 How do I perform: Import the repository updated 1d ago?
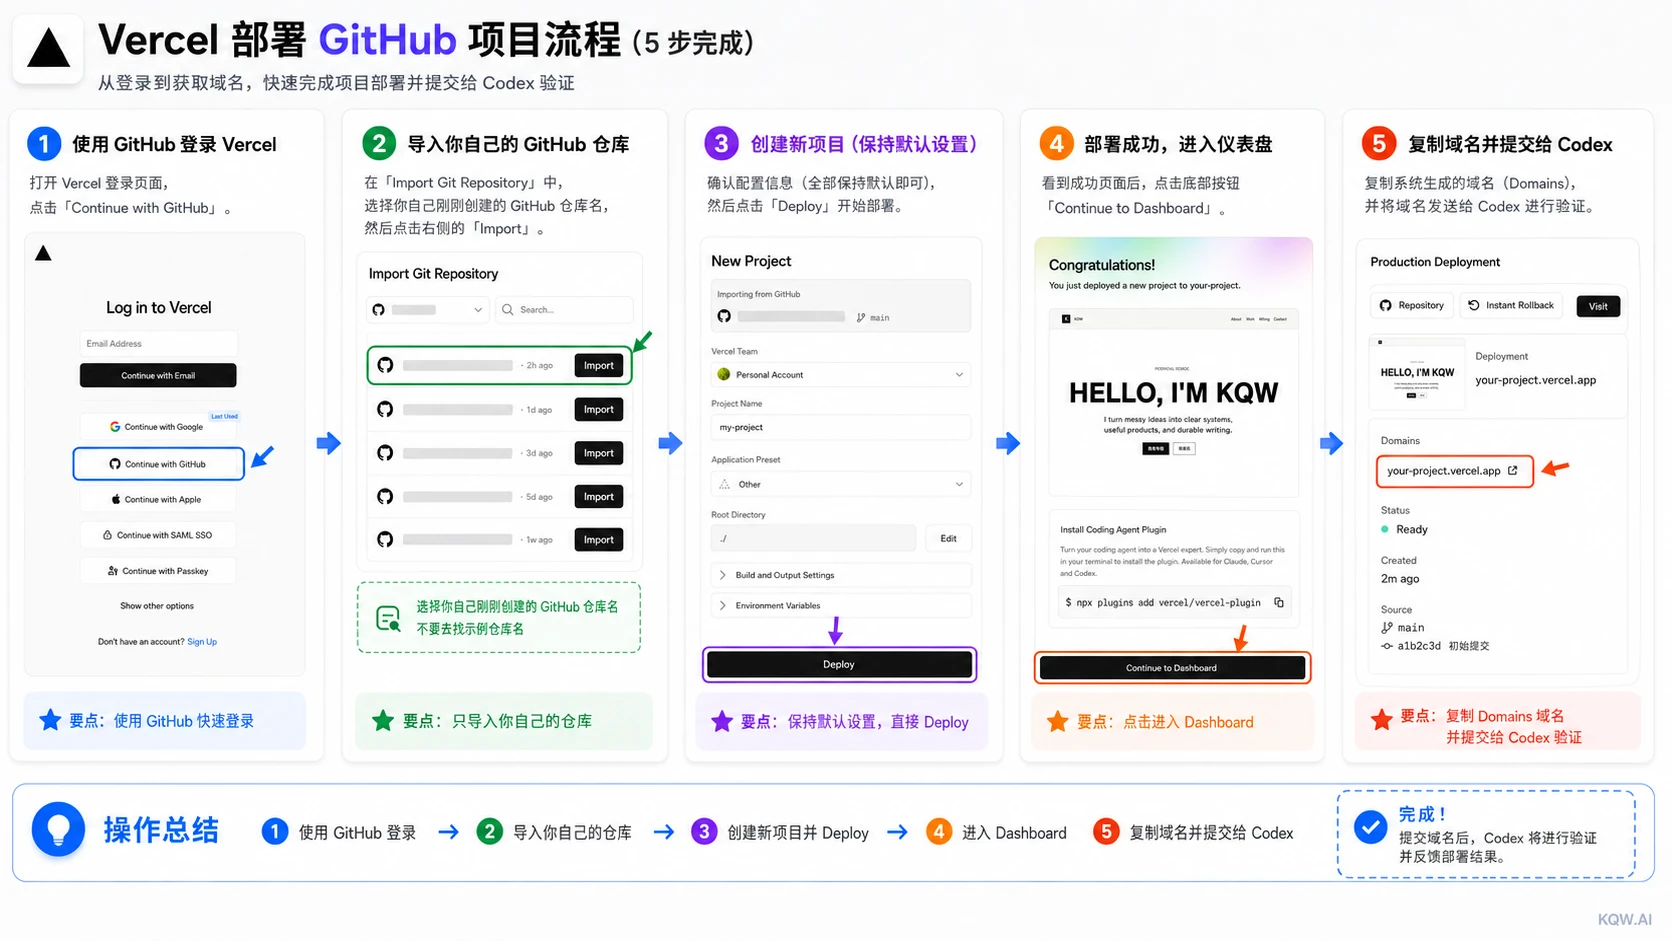[x=598, y=409]
